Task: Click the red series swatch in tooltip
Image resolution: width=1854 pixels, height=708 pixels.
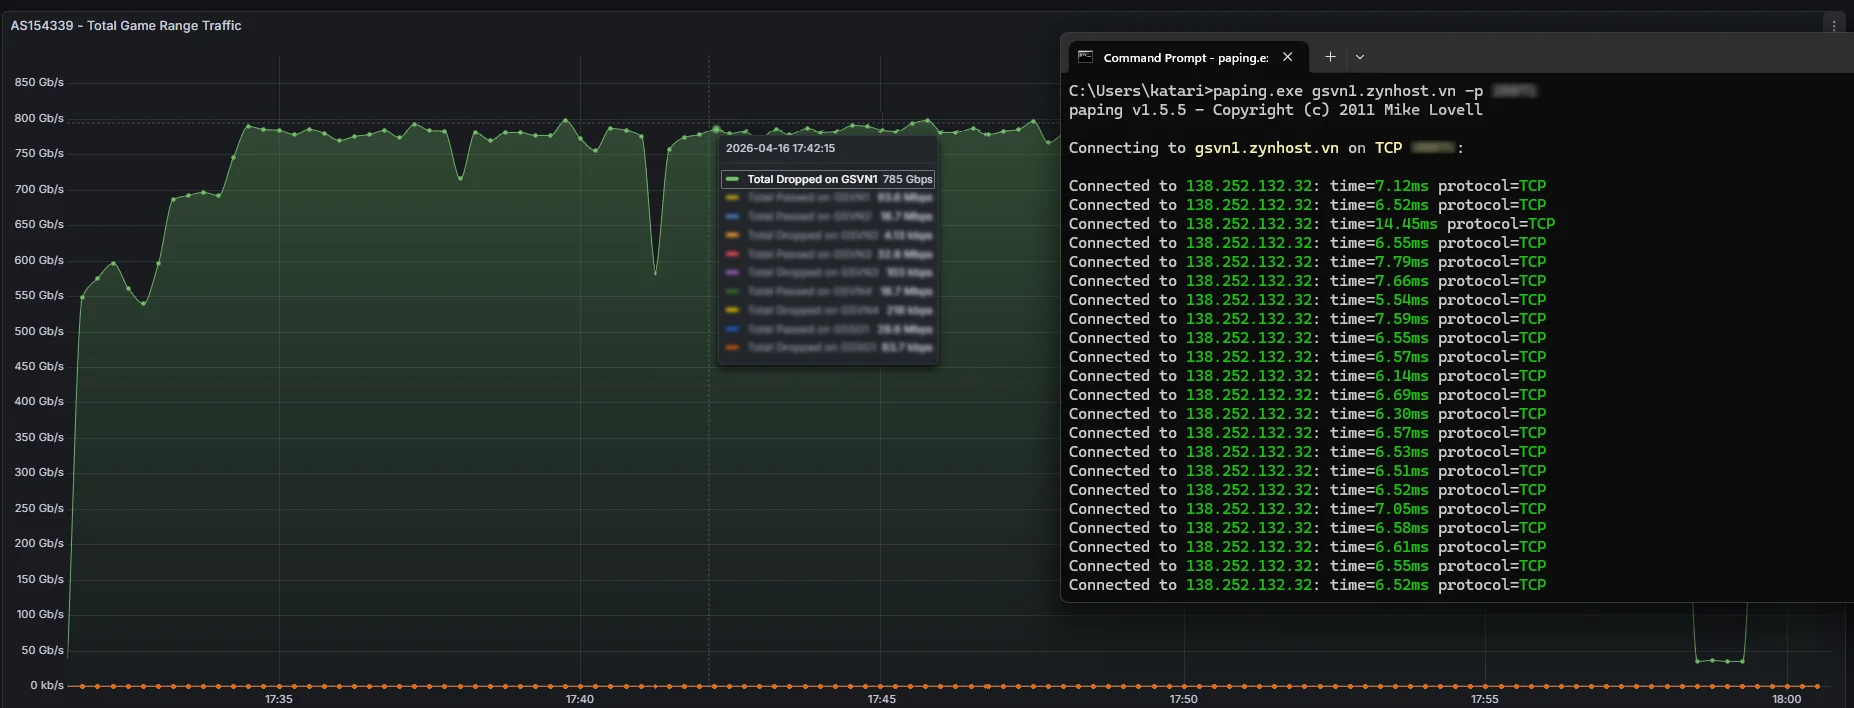Action: click(x=732, y=254)
